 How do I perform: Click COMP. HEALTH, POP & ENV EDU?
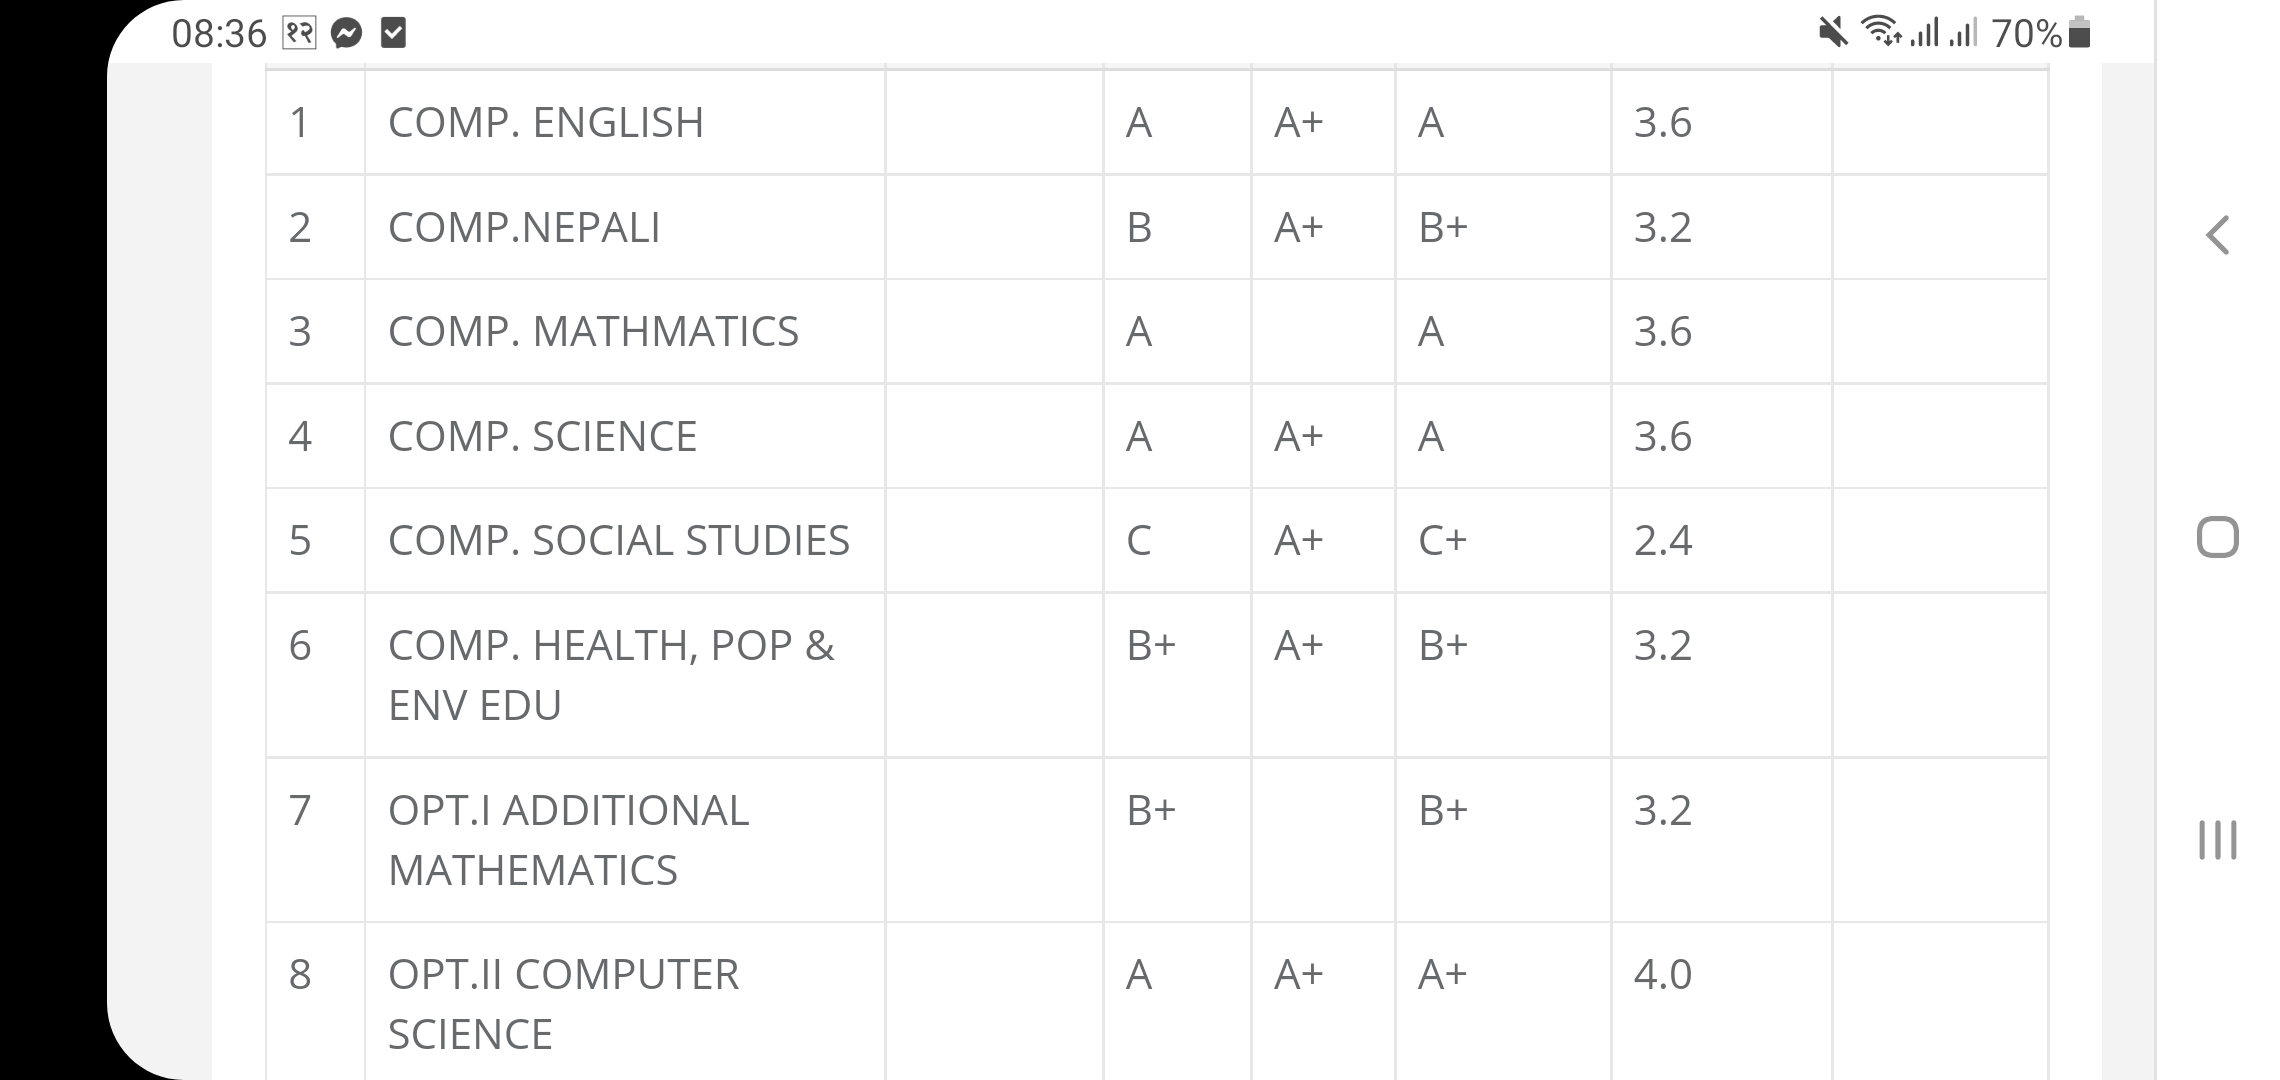[610, 675]
